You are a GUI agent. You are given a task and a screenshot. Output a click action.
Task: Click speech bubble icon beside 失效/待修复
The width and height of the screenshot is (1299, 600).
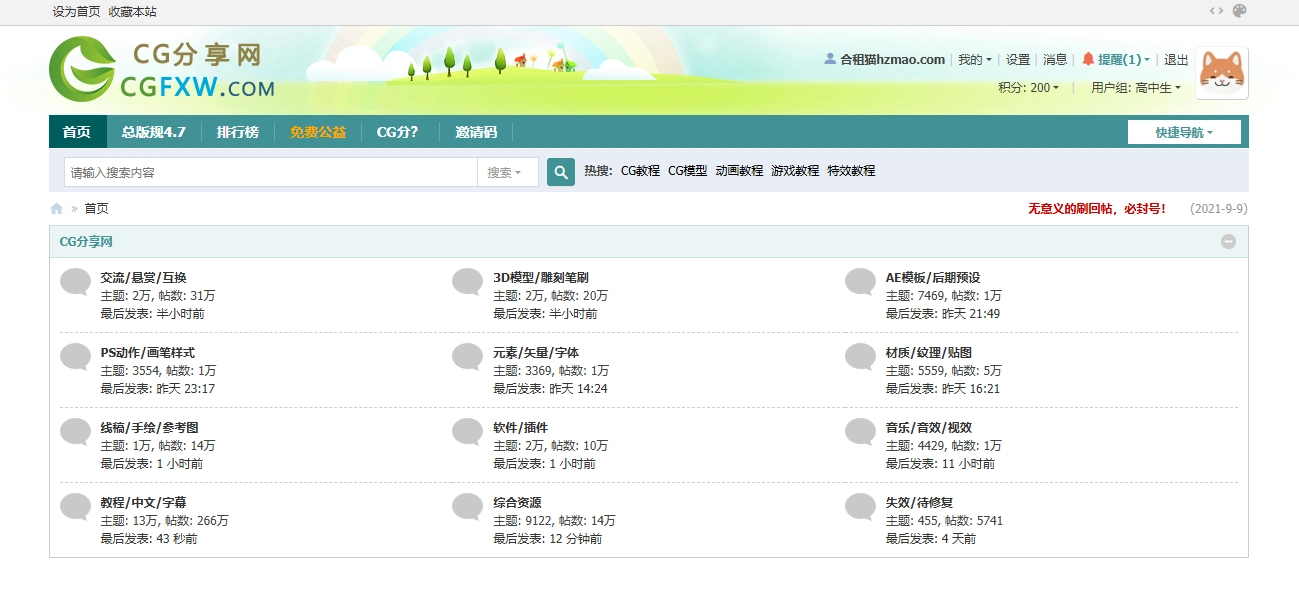tap(860, 507)
